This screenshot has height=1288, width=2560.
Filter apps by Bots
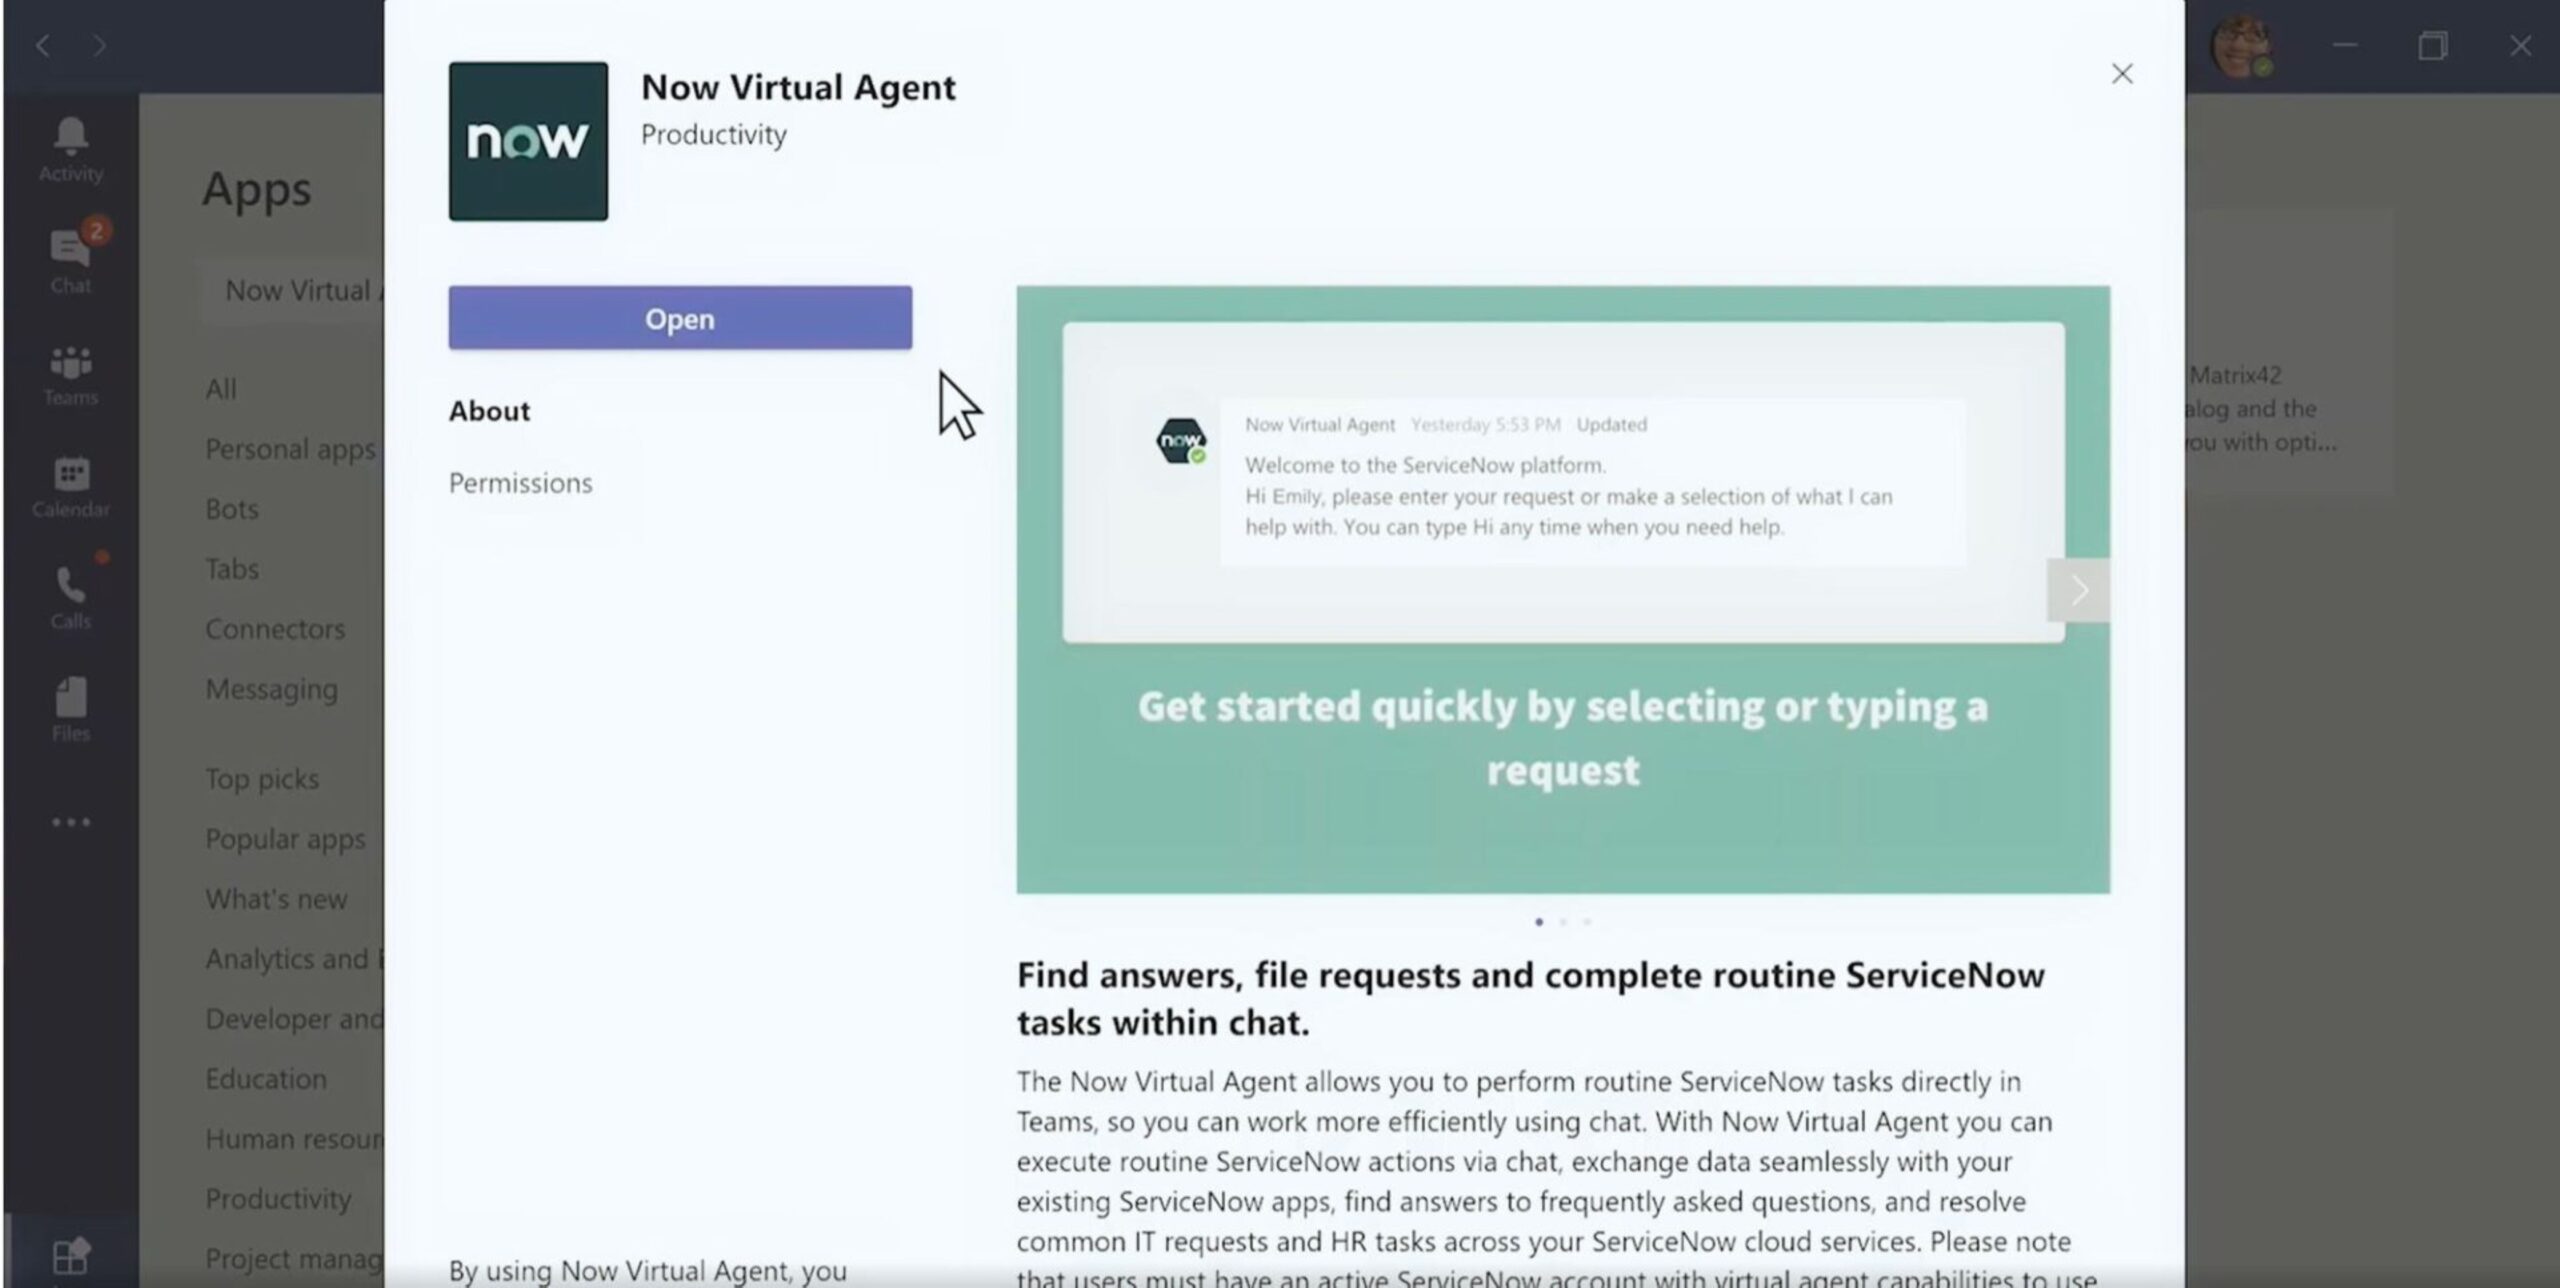pos(231,509)
